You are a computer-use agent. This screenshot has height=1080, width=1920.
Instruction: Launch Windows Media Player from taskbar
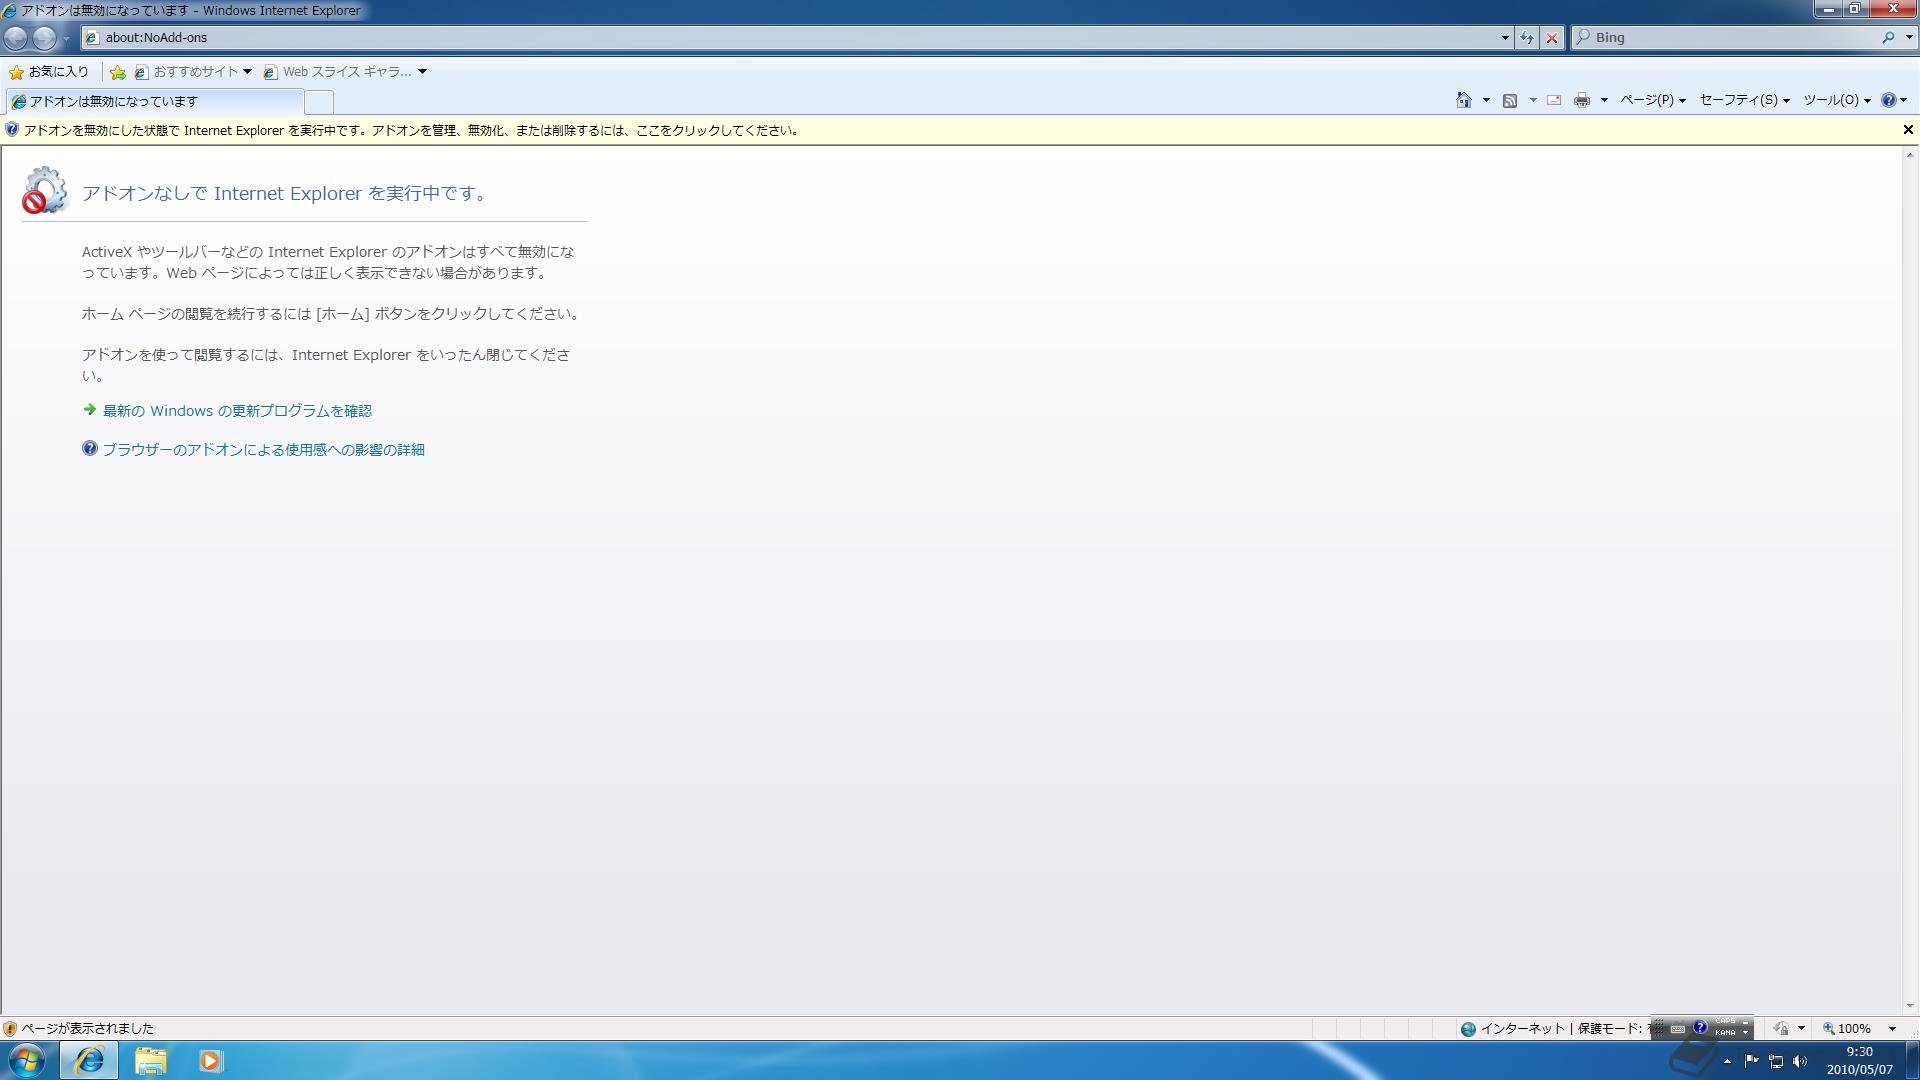[210, 1060]
